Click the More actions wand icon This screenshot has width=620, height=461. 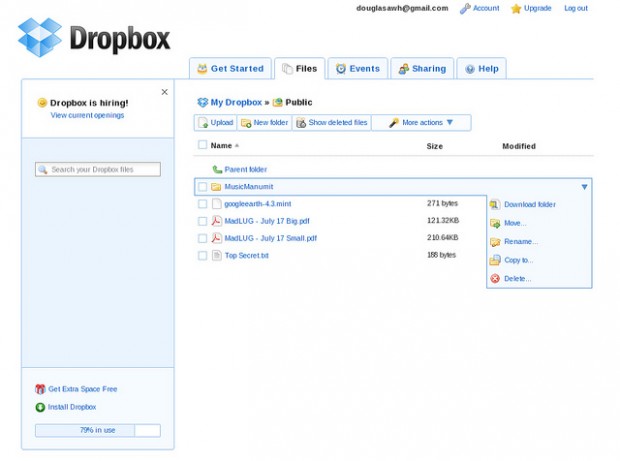[x=394, y=123]
